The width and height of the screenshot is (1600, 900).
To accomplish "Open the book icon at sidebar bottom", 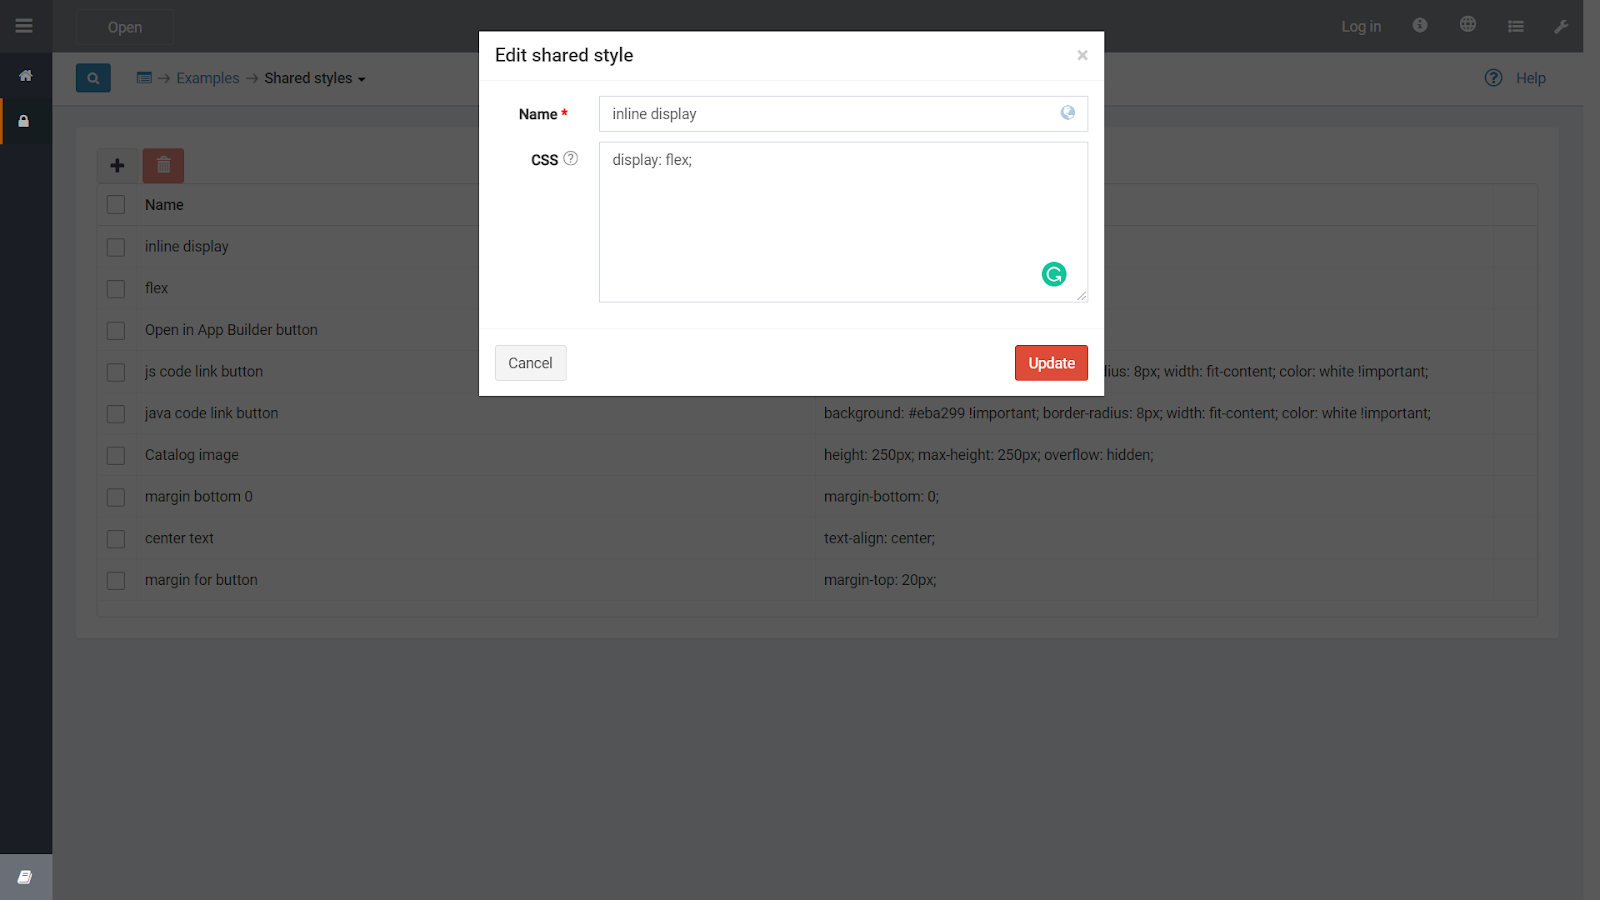I will [25, 877].
